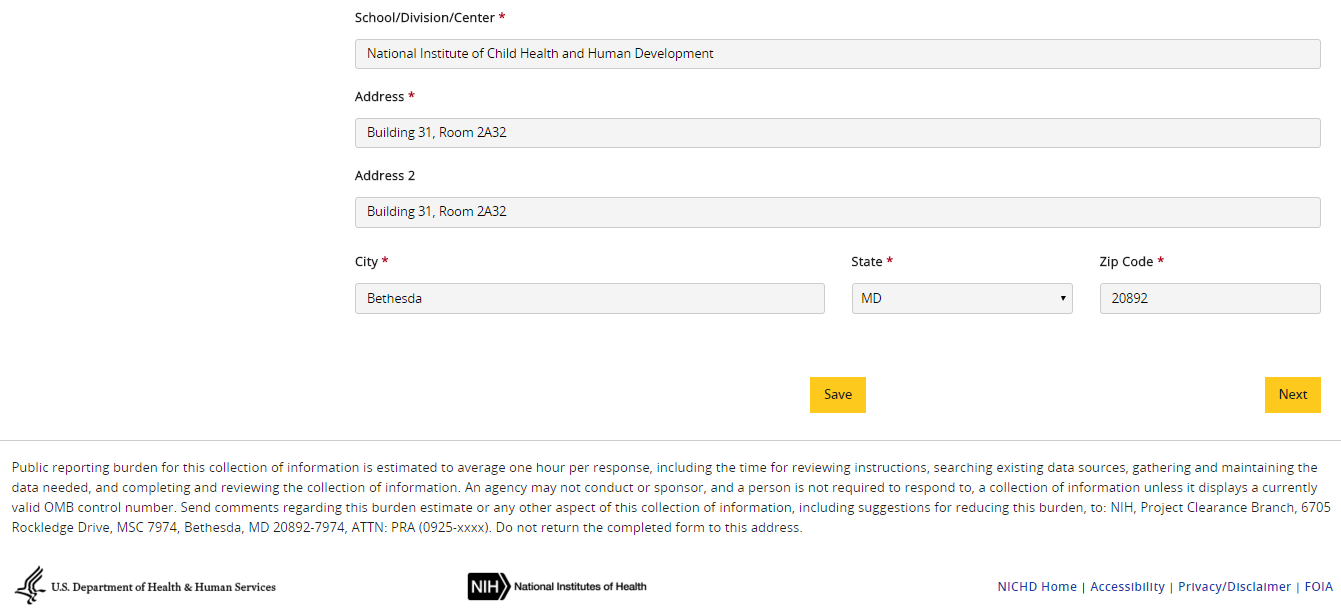Go to next page with Next button

point(1292,395)
